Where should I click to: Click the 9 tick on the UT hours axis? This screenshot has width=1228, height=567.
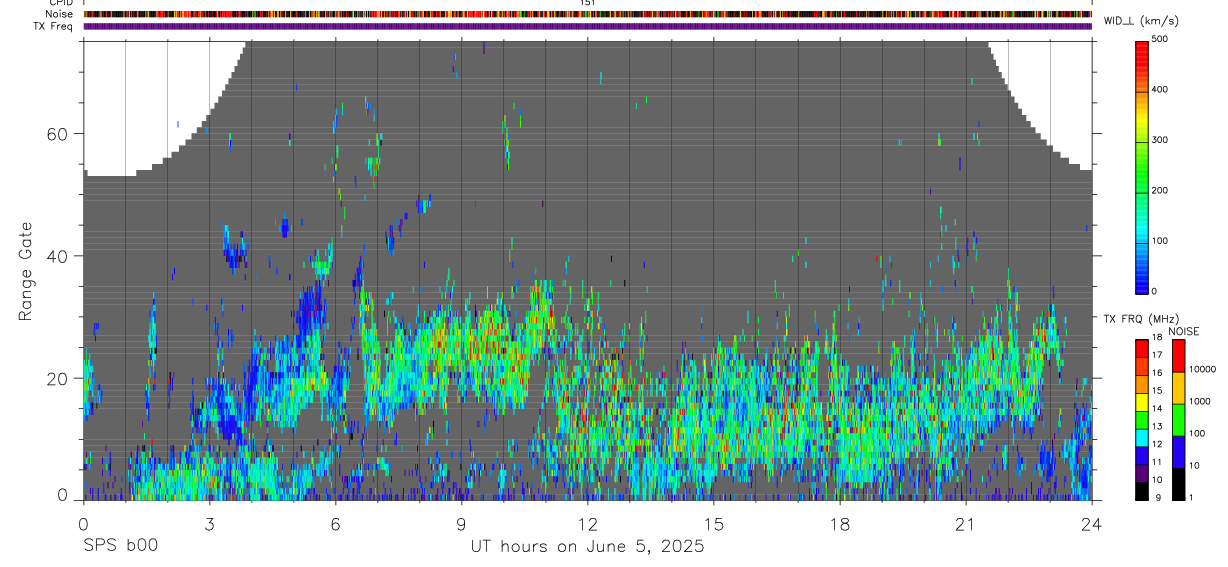[461, 524]
